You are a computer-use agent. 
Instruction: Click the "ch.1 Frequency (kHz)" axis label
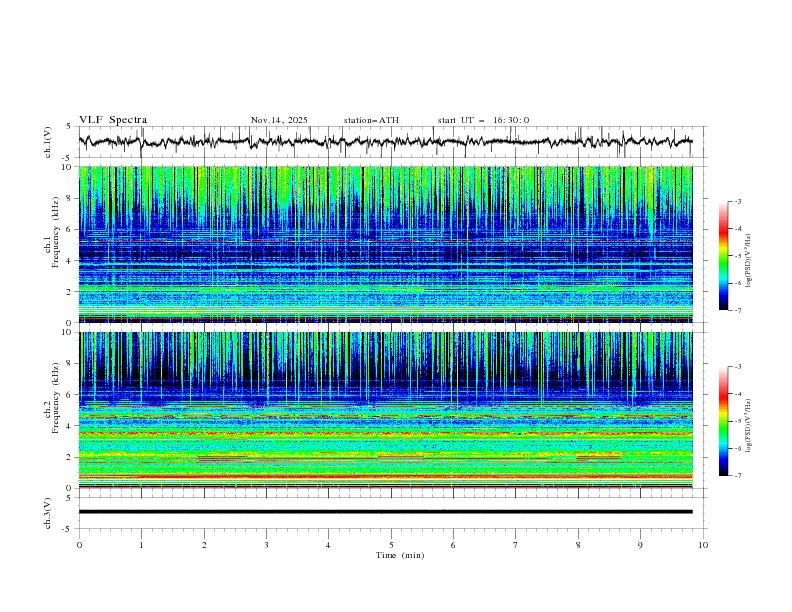point(52,231)
